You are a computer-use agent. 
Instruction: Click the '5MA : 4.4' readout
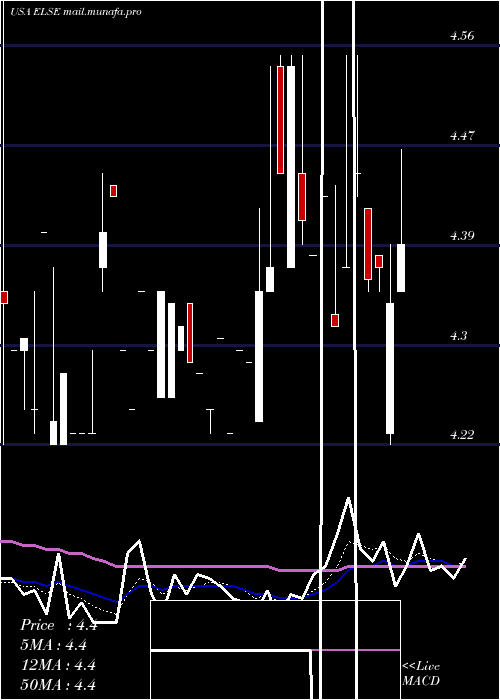pos(54,645)
